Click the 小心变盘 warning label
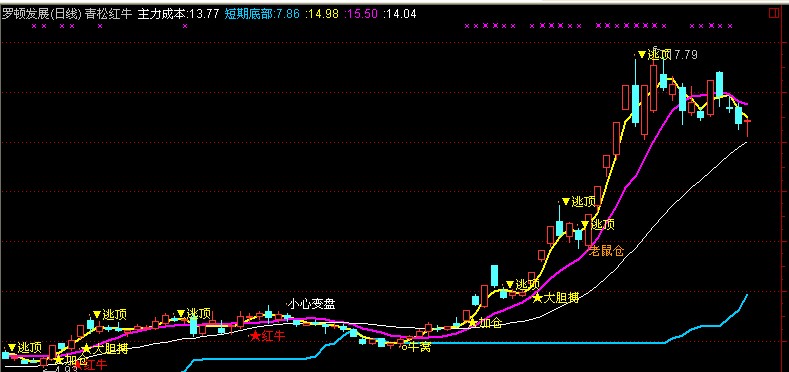The image size is (789, 372). (311, 304)
